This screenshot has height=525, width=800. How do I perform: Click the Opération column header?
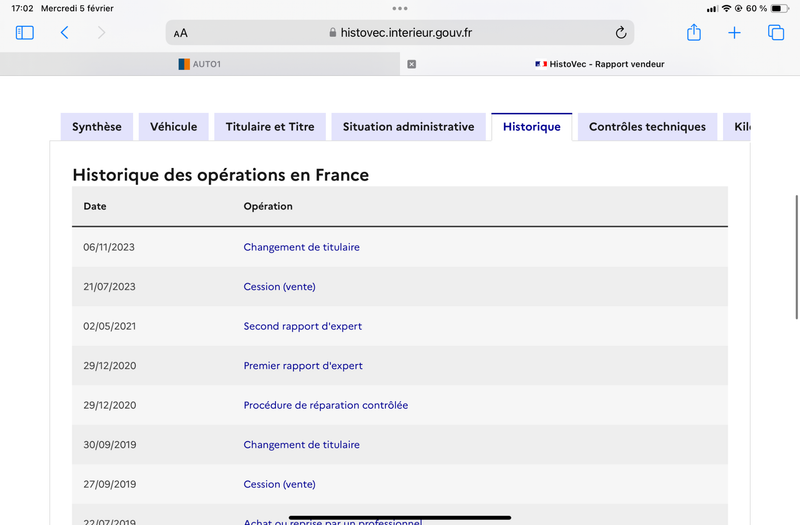(268, 206)
